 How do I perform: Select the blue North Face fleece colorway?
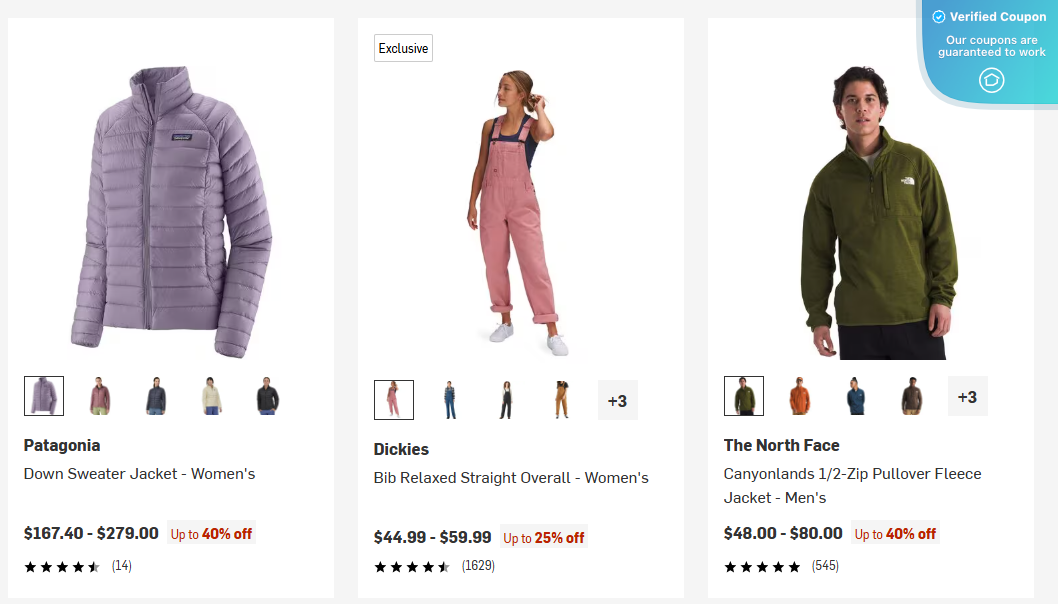point(855,395)
